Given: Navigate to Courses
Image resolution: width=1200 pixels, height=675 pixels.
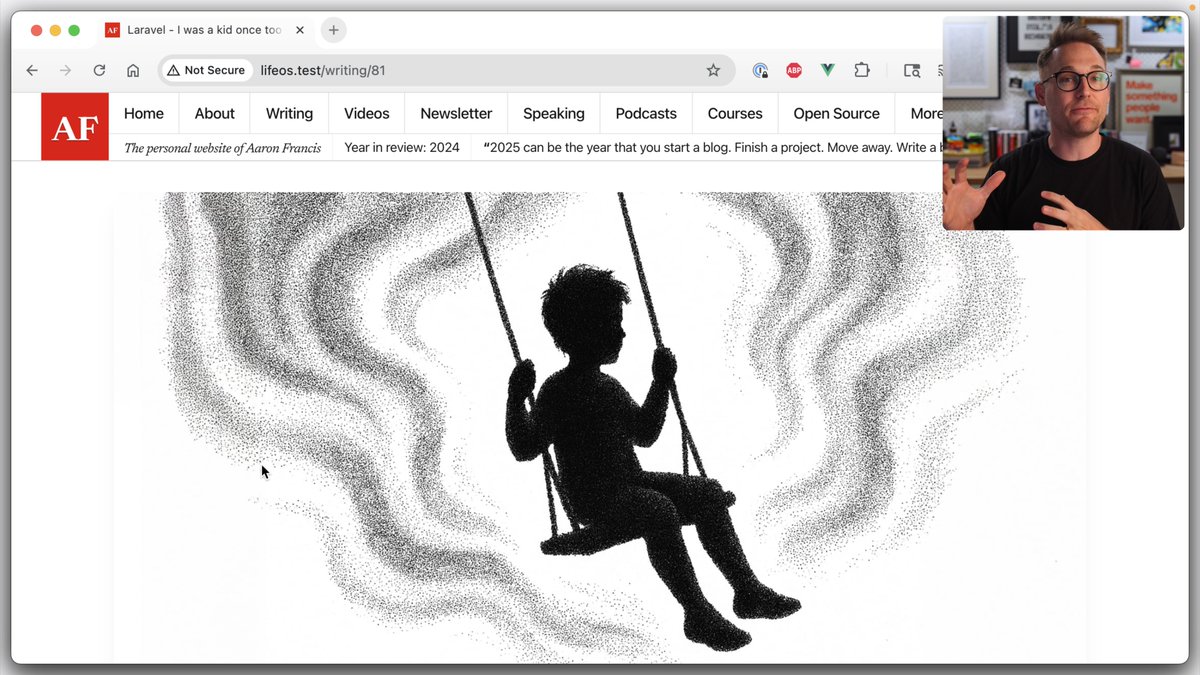Looking at the screenshot, I should [735, 113].
